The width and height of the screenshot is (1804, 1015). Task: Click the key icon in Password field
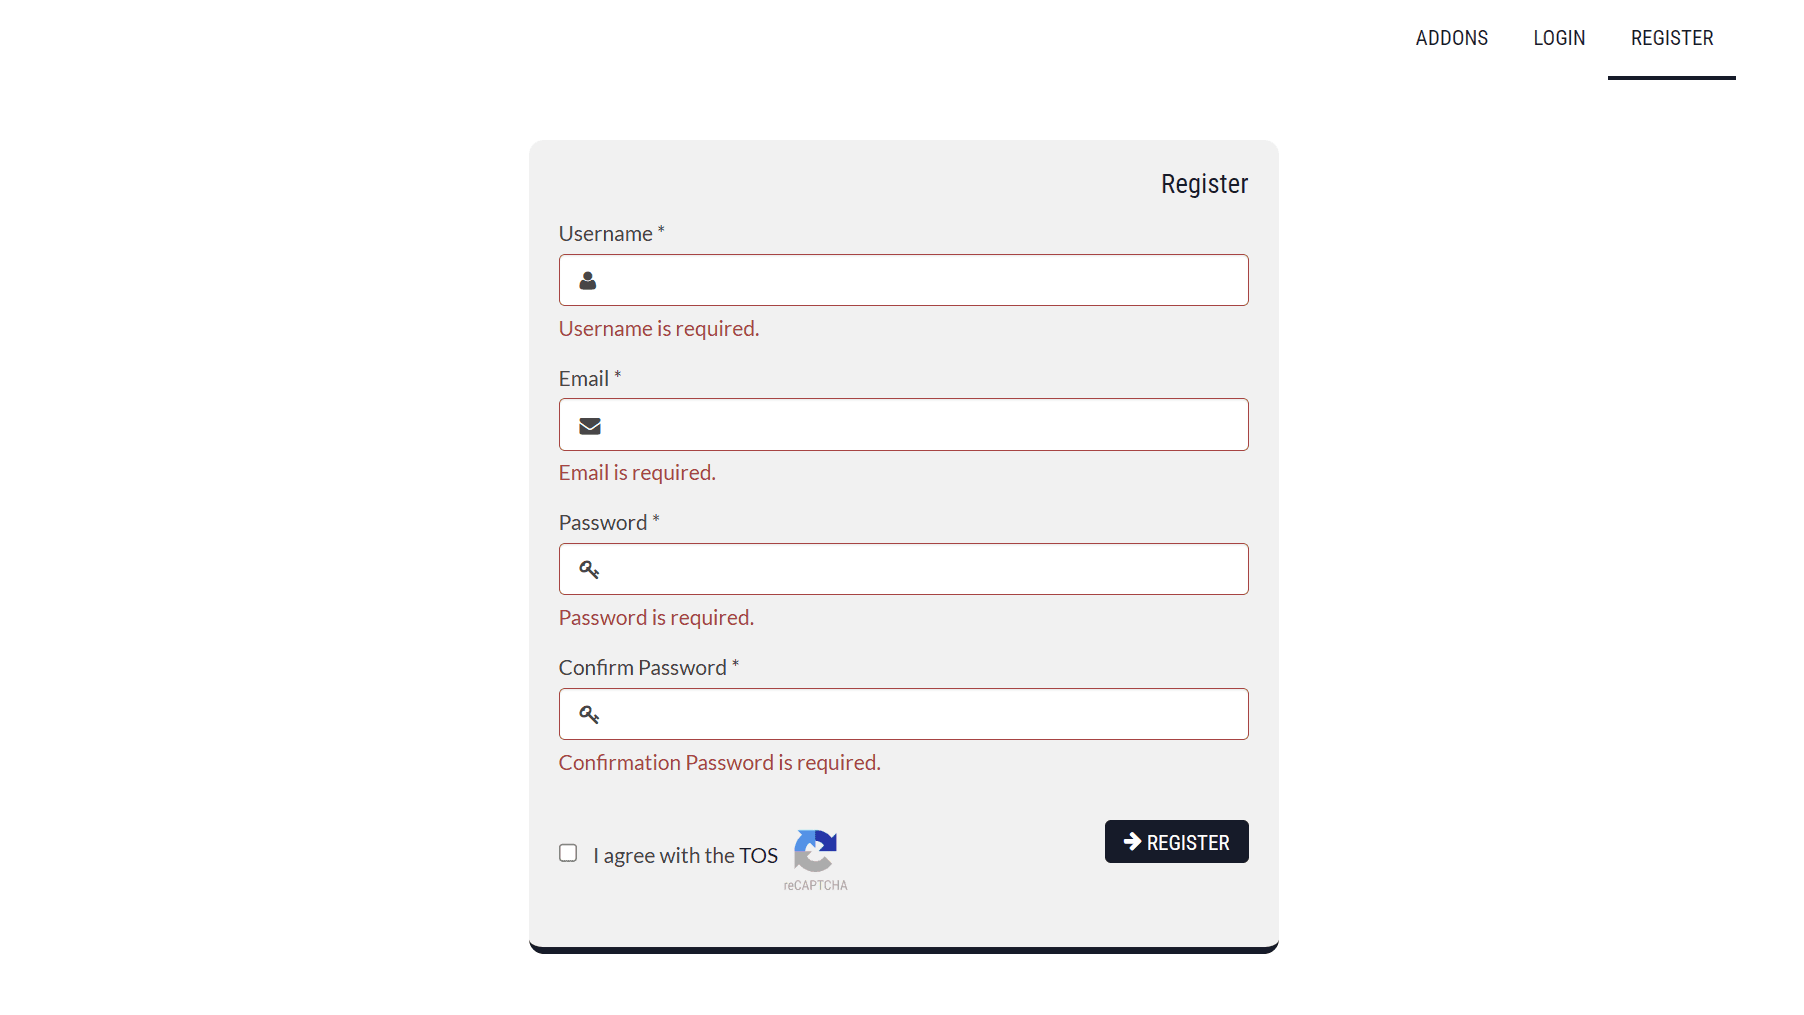point(589,570)
